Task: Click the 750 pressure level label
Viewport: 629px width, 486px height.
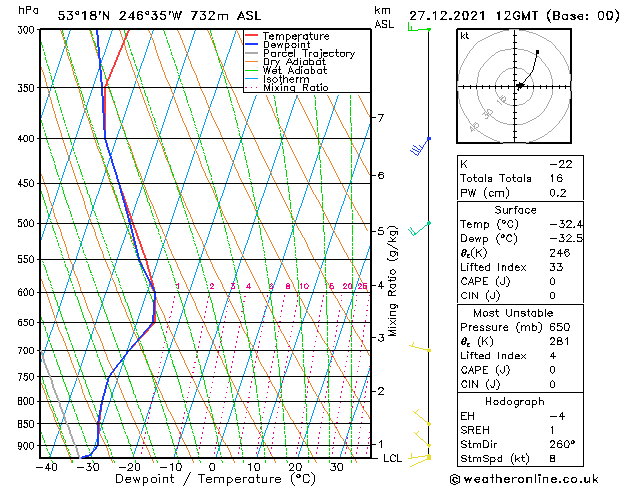Action: [x=28, y=377]
